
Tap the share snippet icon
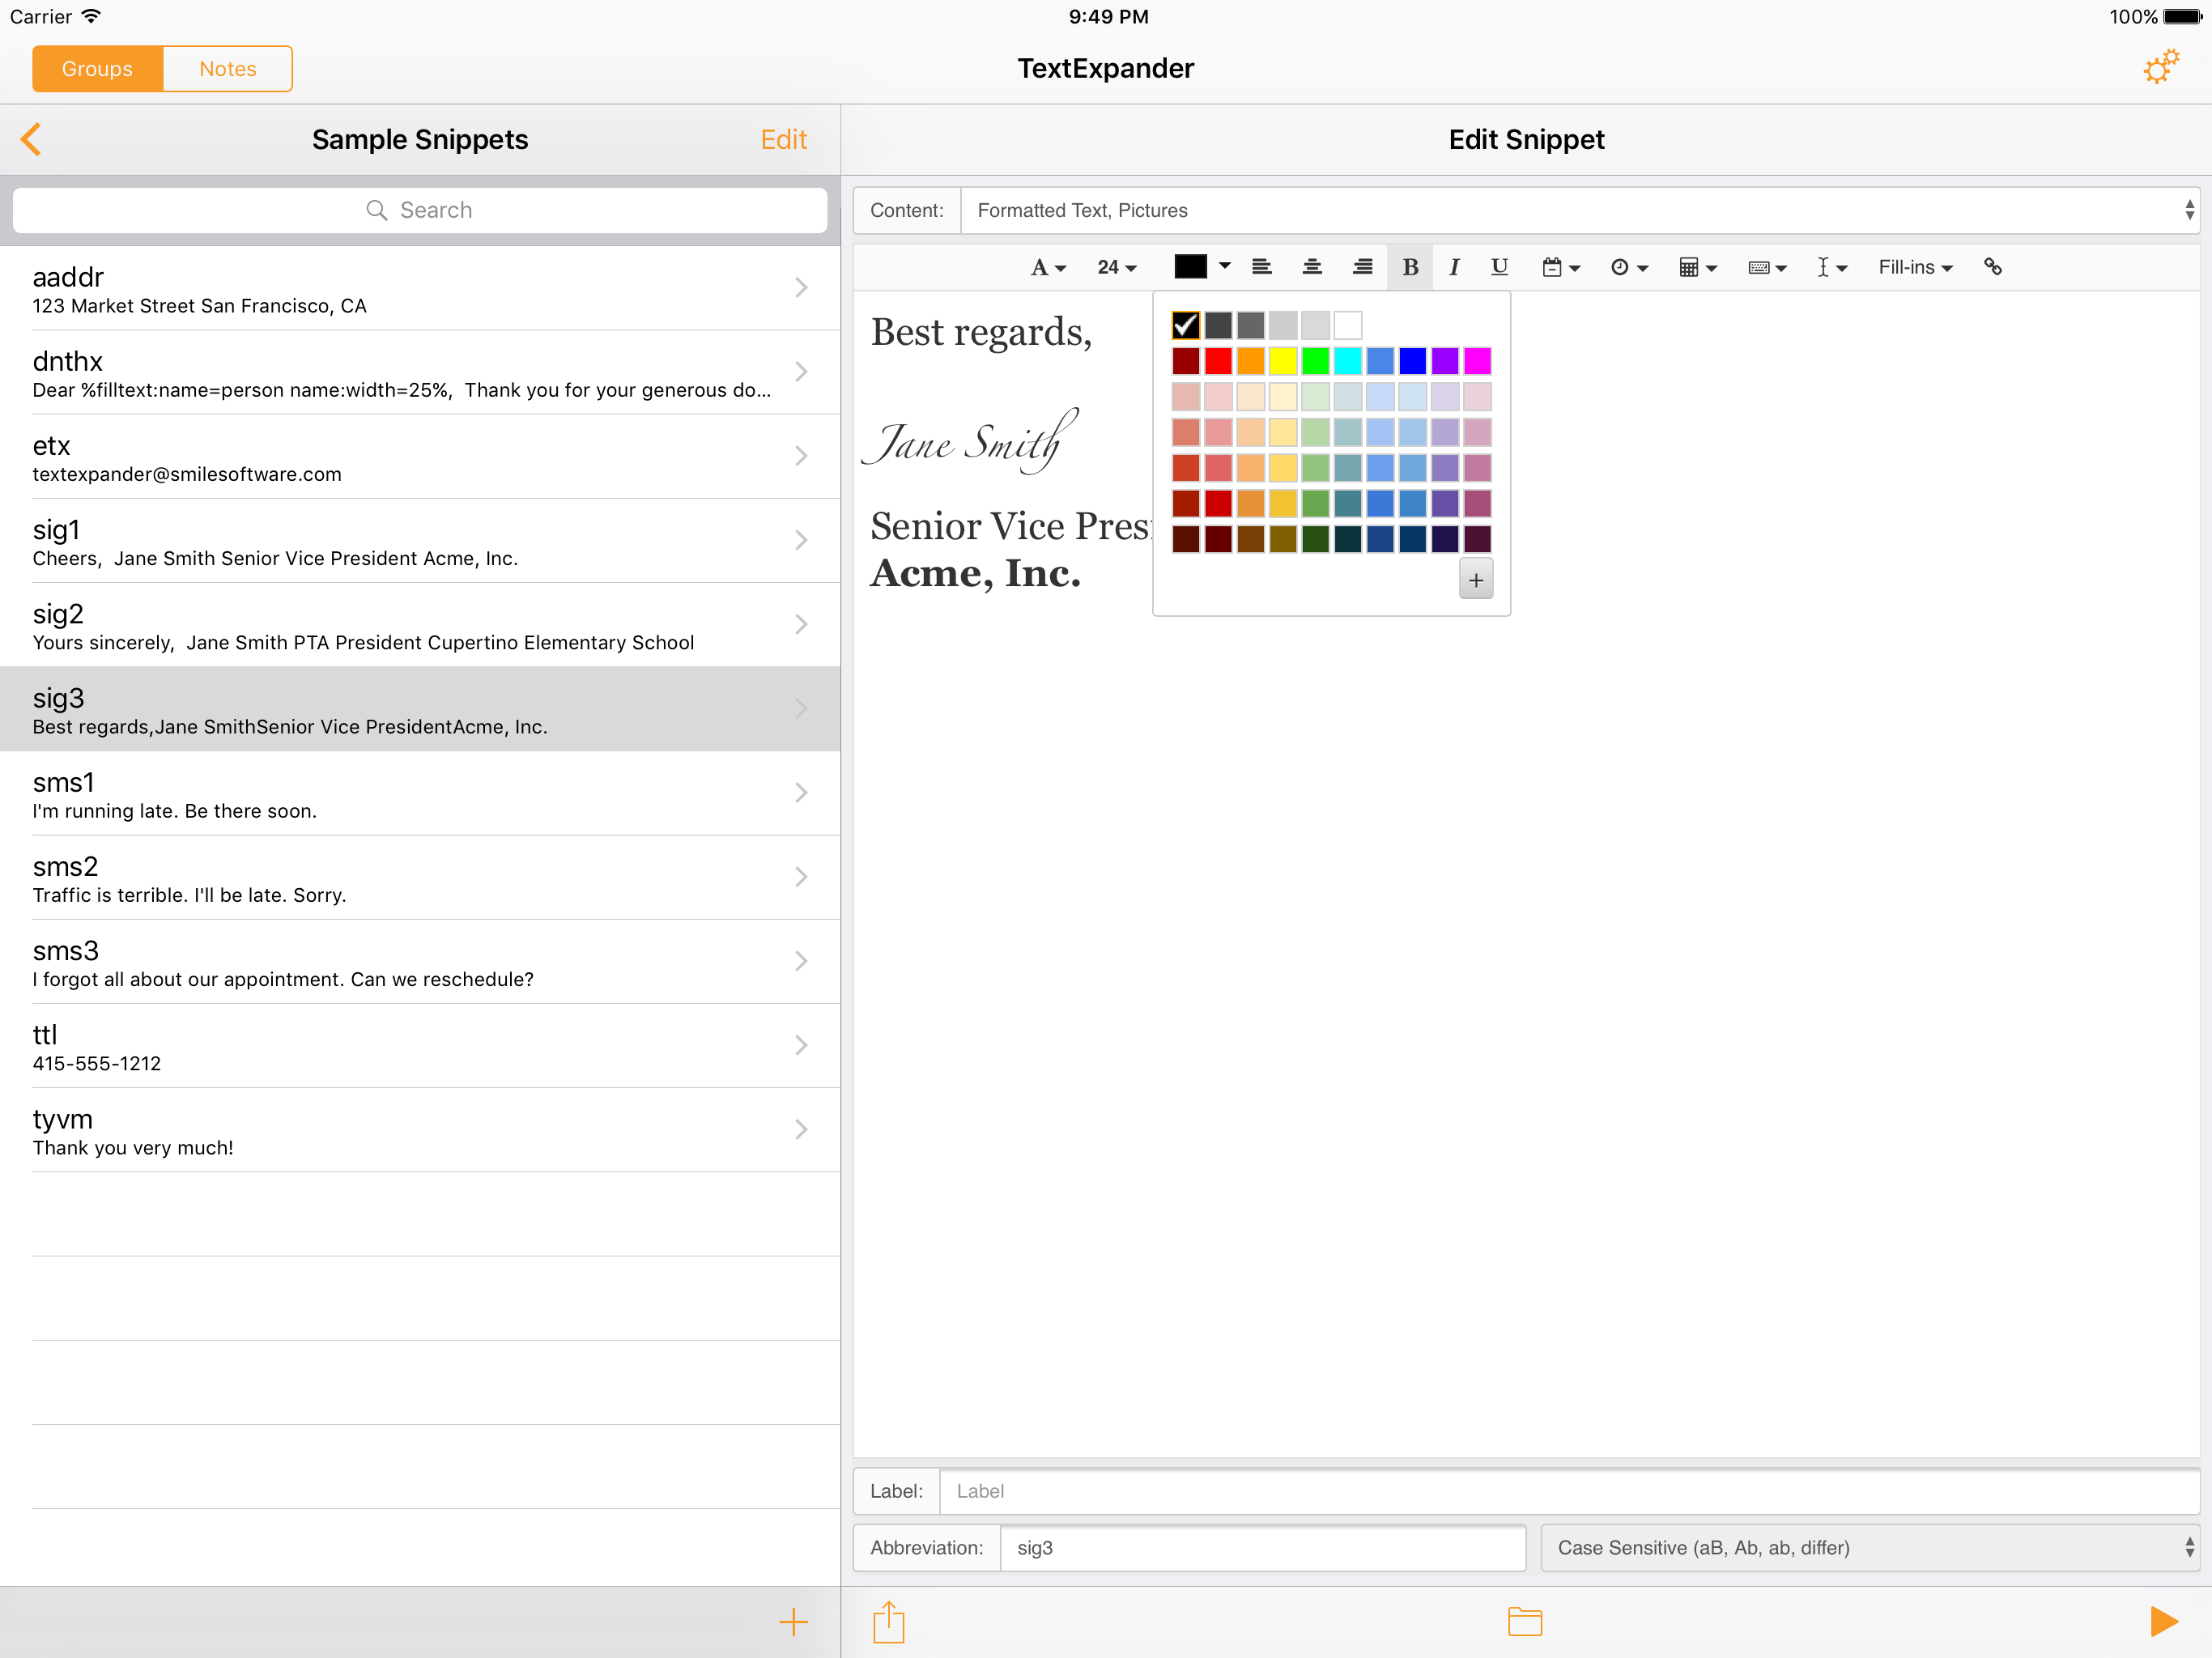(x=888, y=1621)
